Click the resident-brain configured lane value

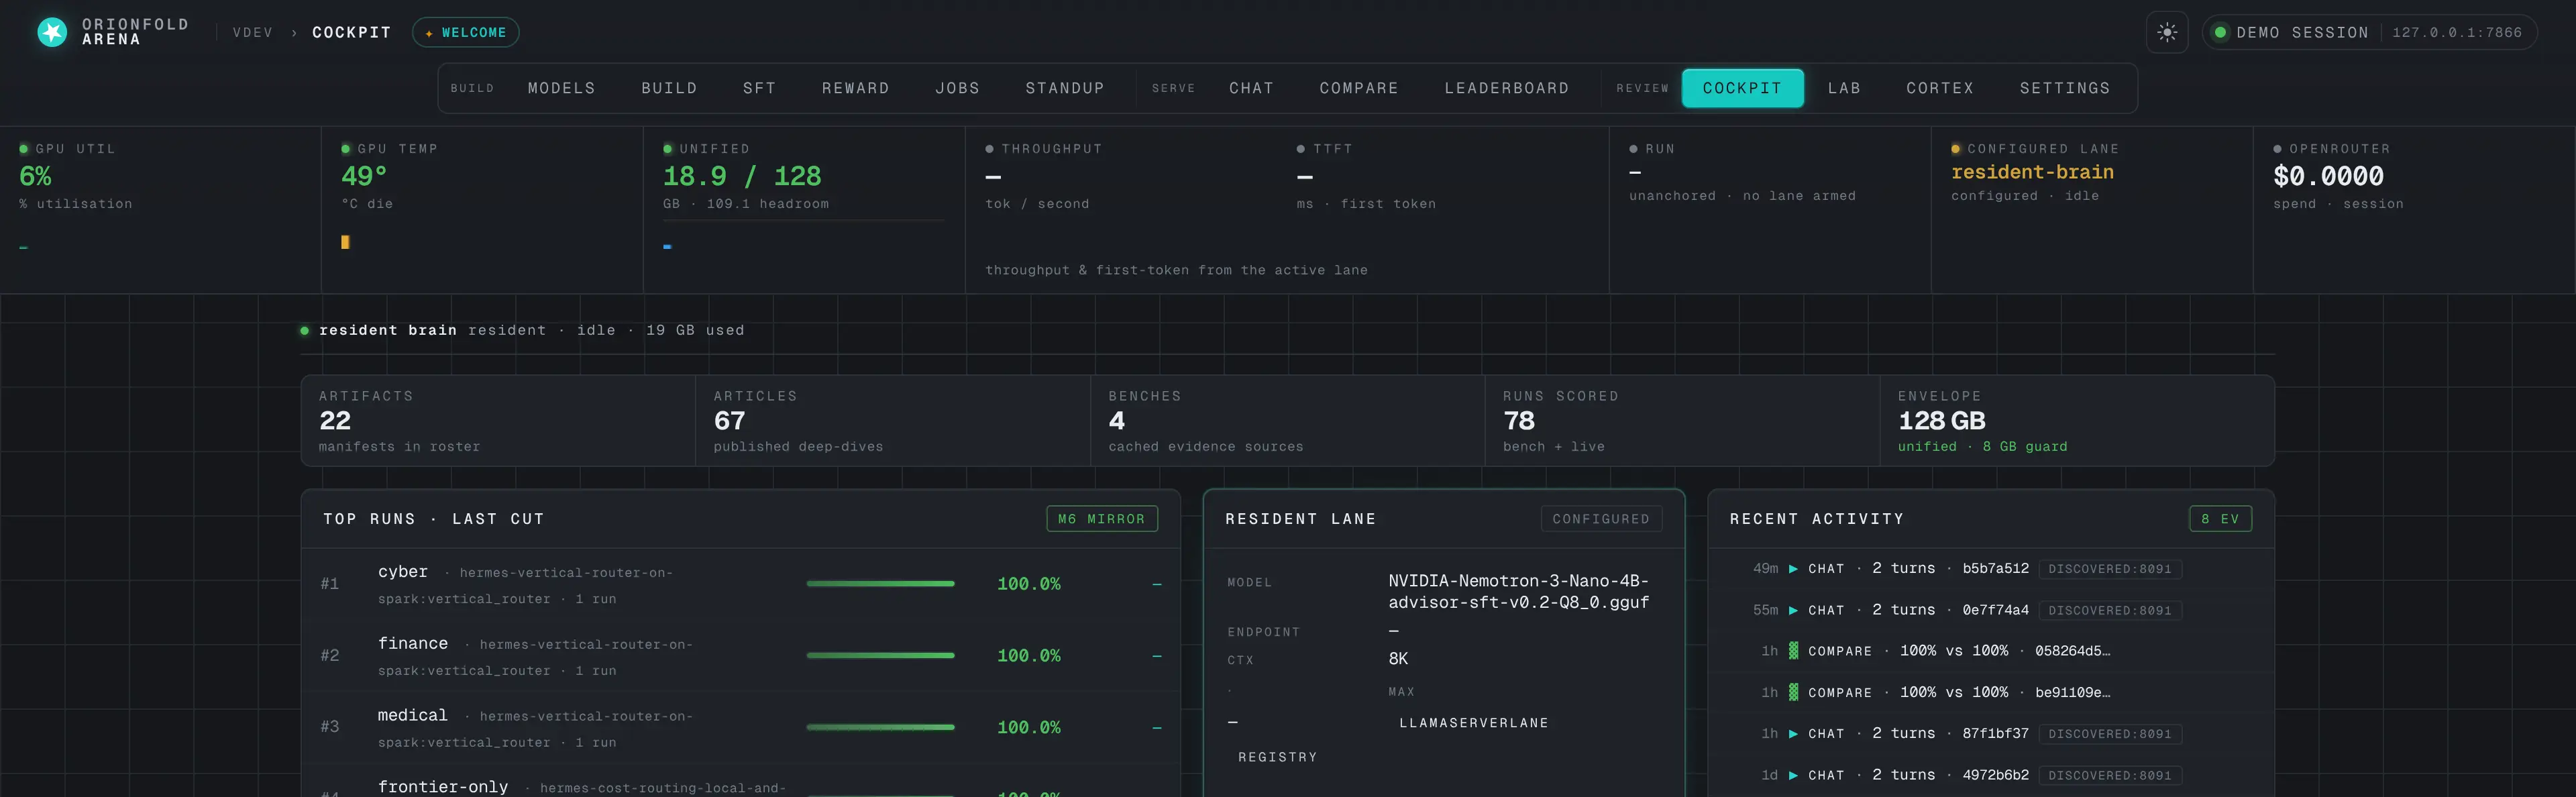[x=2032, y=172]
